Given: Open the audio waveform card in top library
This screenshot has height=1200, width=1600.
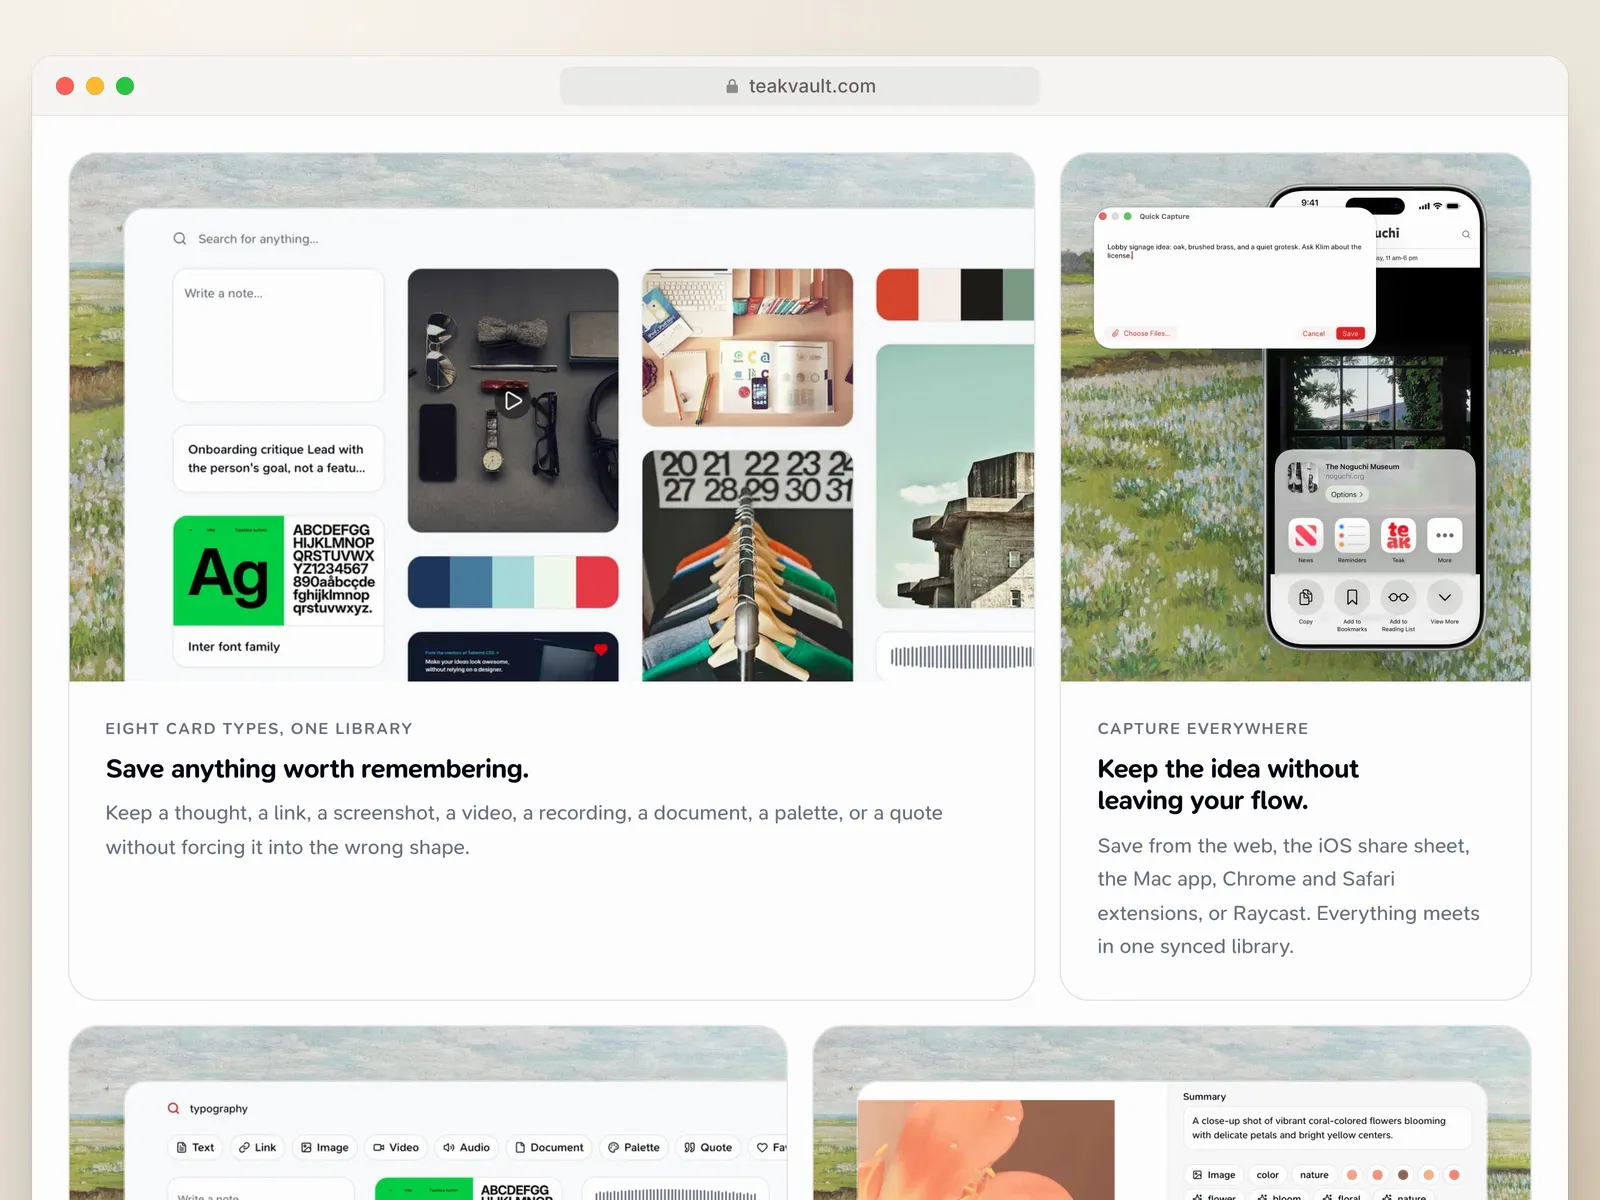Looking at the screenshot, I should (x=955, y=657).
